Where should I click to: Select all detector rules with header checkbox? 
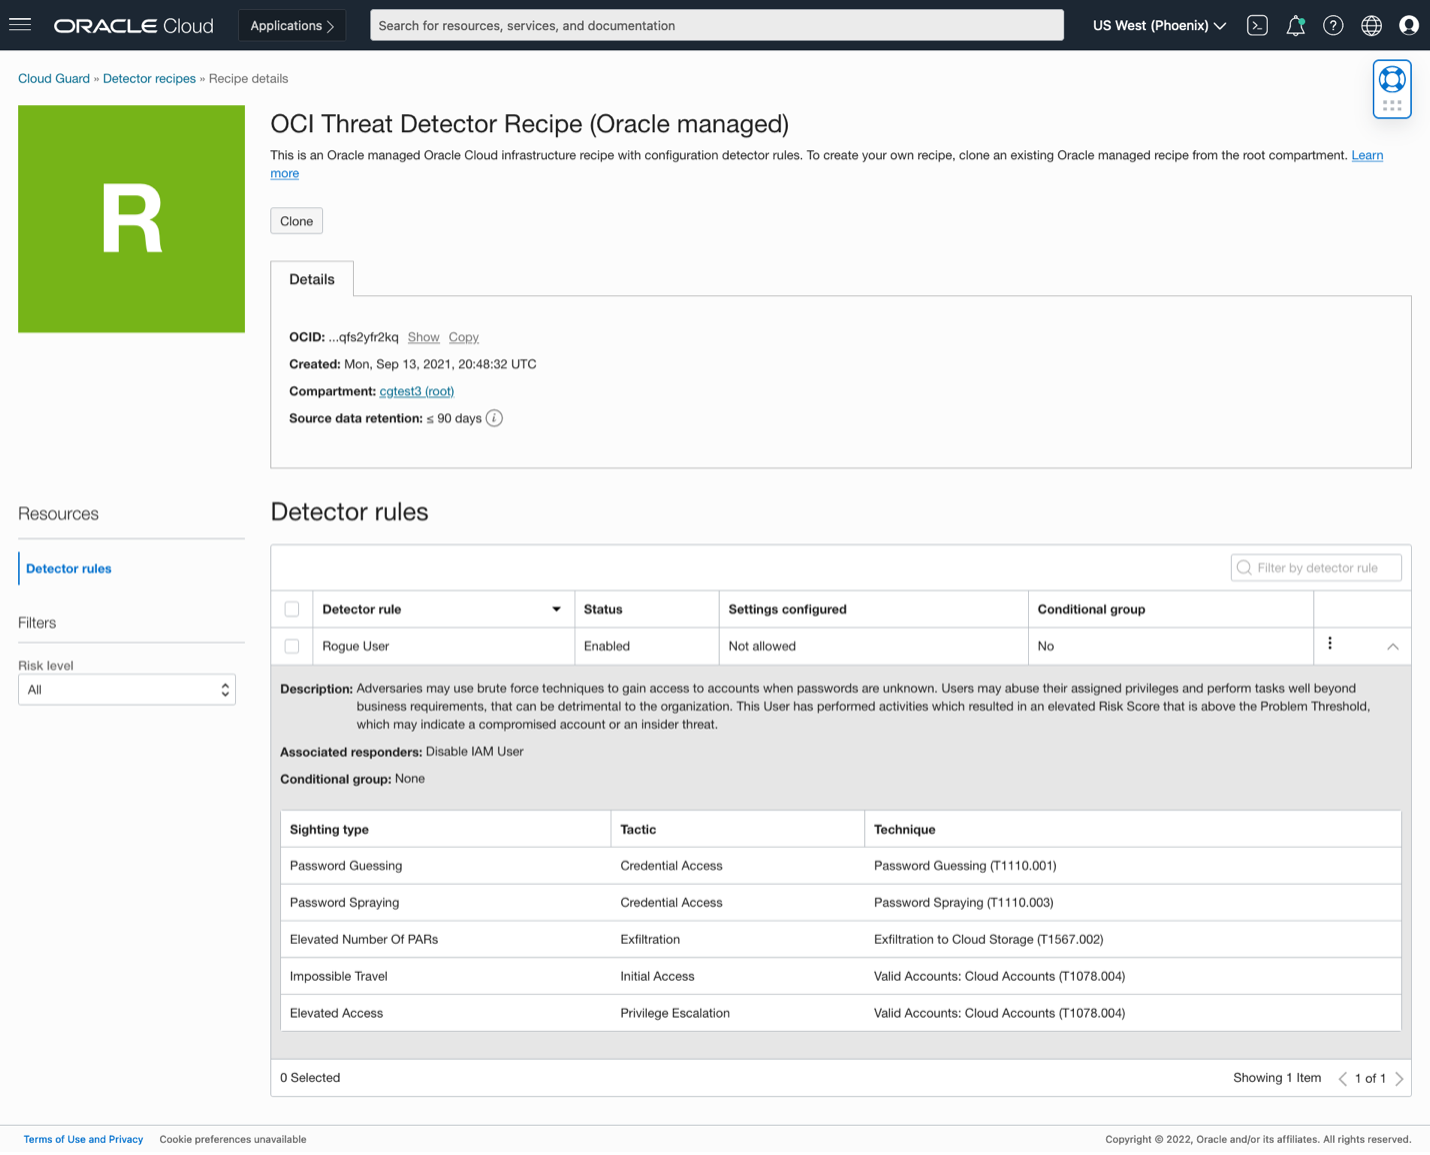click(292, 609)
